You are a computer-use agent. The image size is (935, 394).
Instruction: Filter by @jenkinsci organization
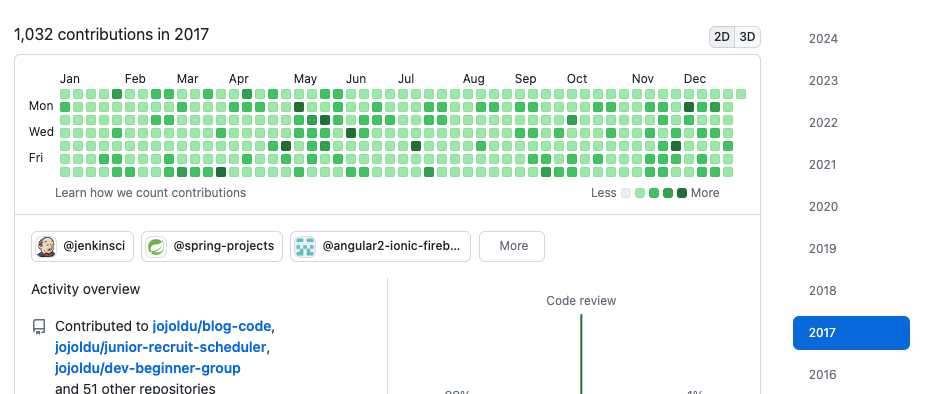(82, 246)
